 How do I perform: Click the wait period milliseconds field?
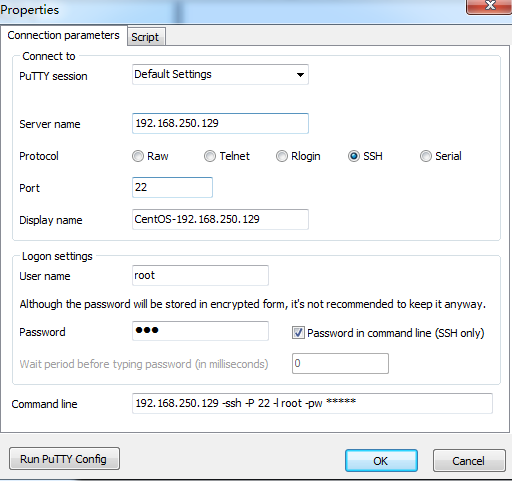coord(340,363)
